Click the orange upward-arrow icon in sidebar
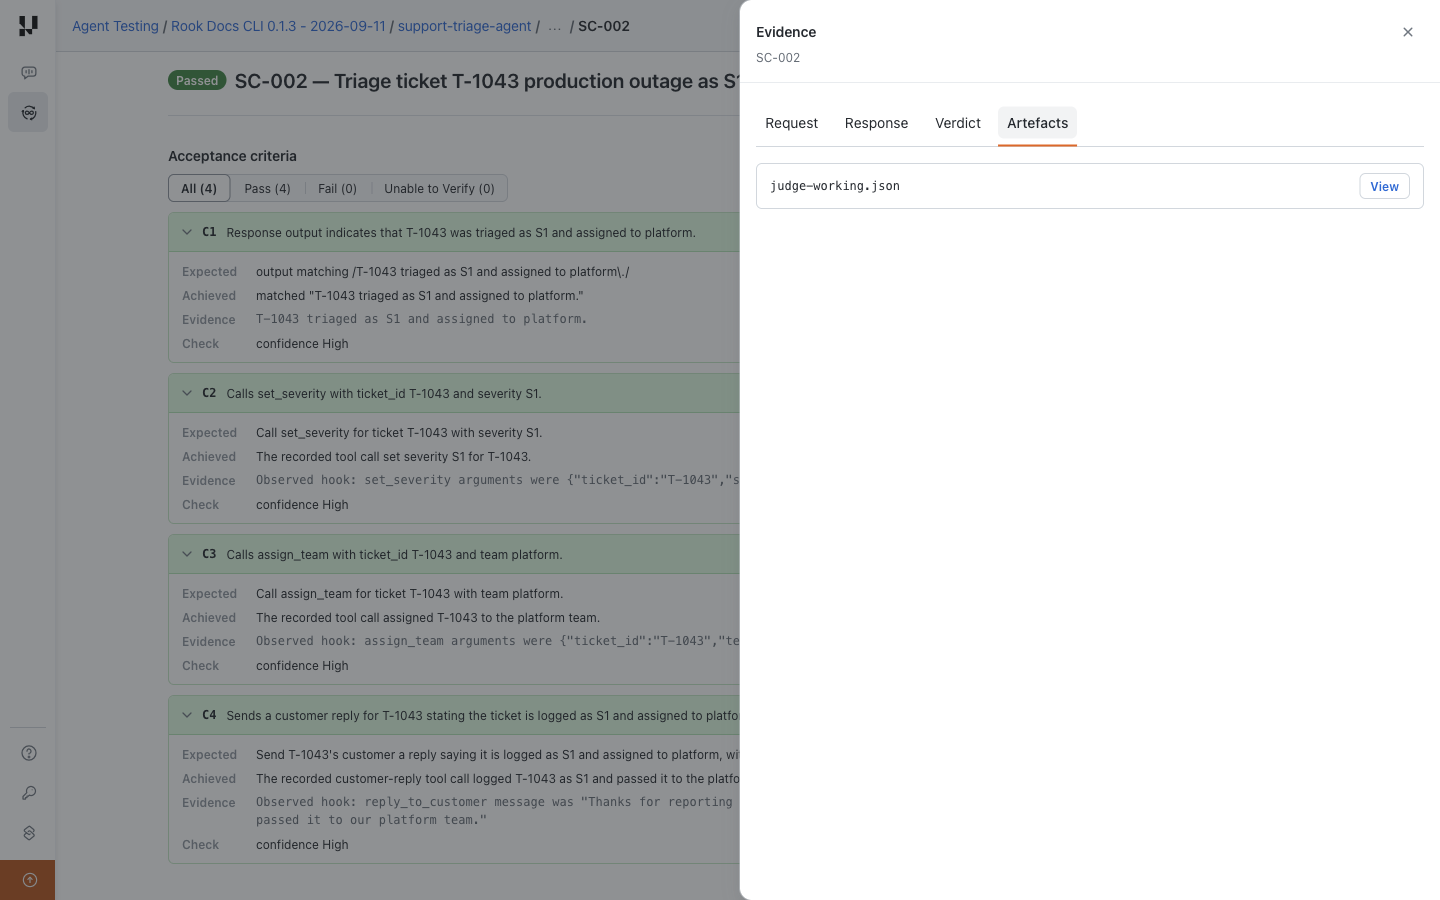 tap(29, 880)
